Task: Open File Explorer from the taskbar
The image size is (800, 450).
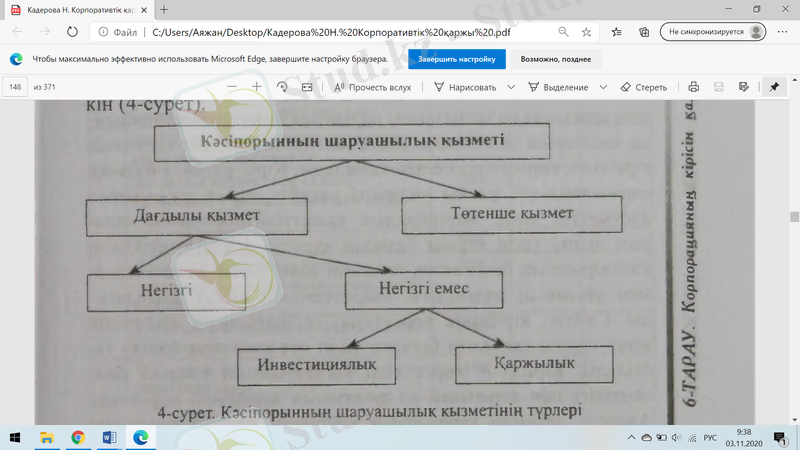Action: coord(46,438)
